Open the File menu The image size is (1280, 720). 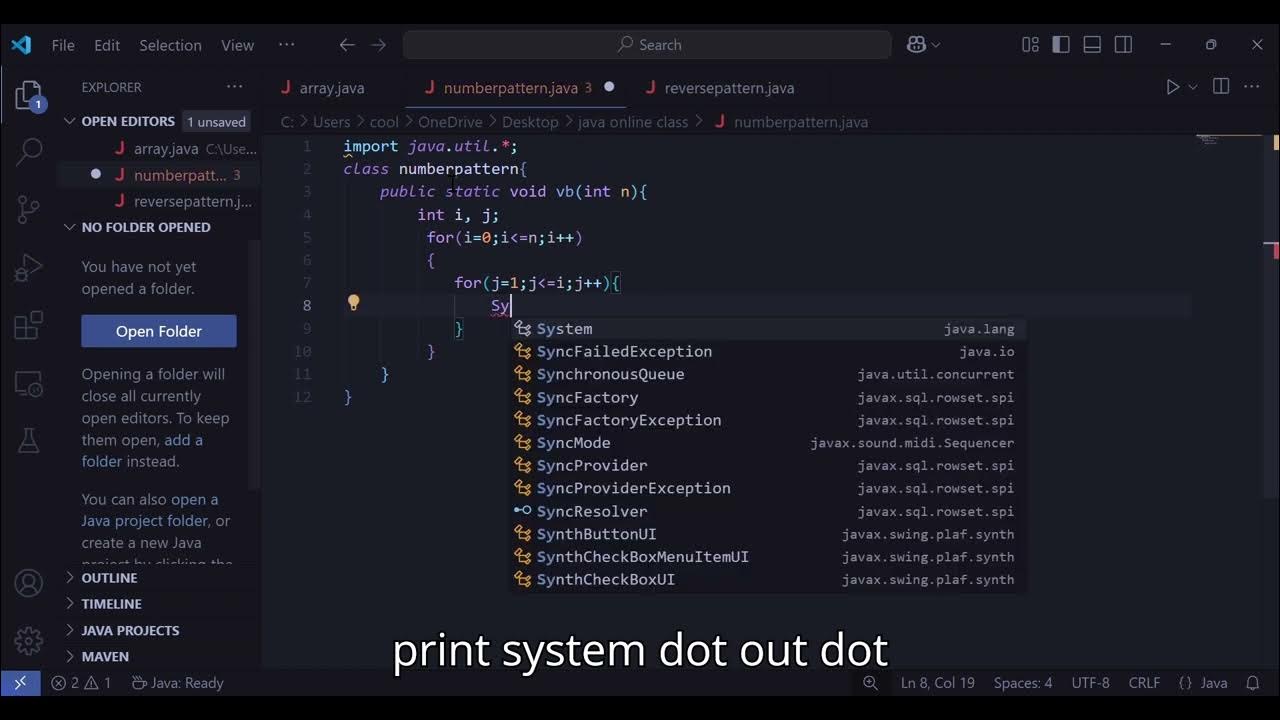(x=63, y=45)
